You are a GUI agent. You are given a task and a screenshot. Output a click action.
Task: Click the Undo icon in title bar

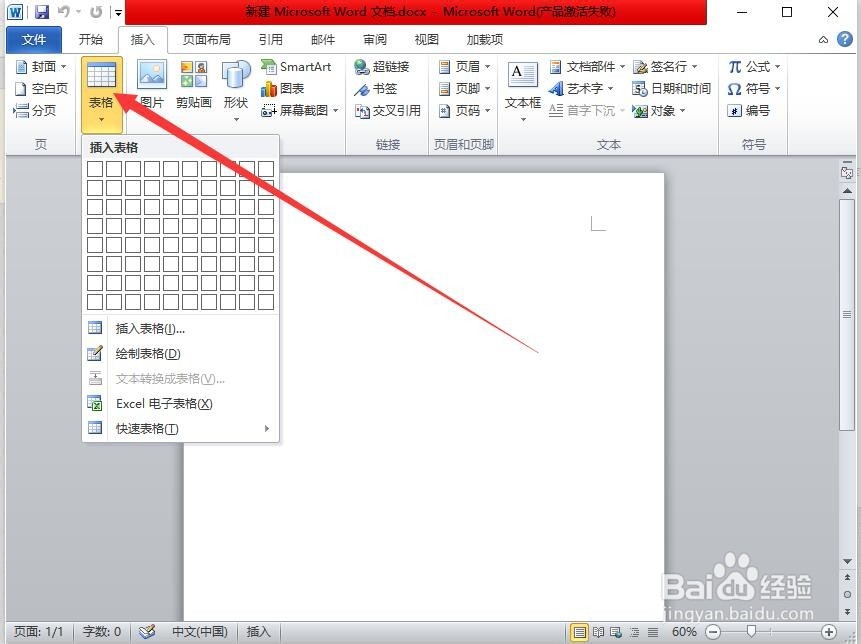64,12
